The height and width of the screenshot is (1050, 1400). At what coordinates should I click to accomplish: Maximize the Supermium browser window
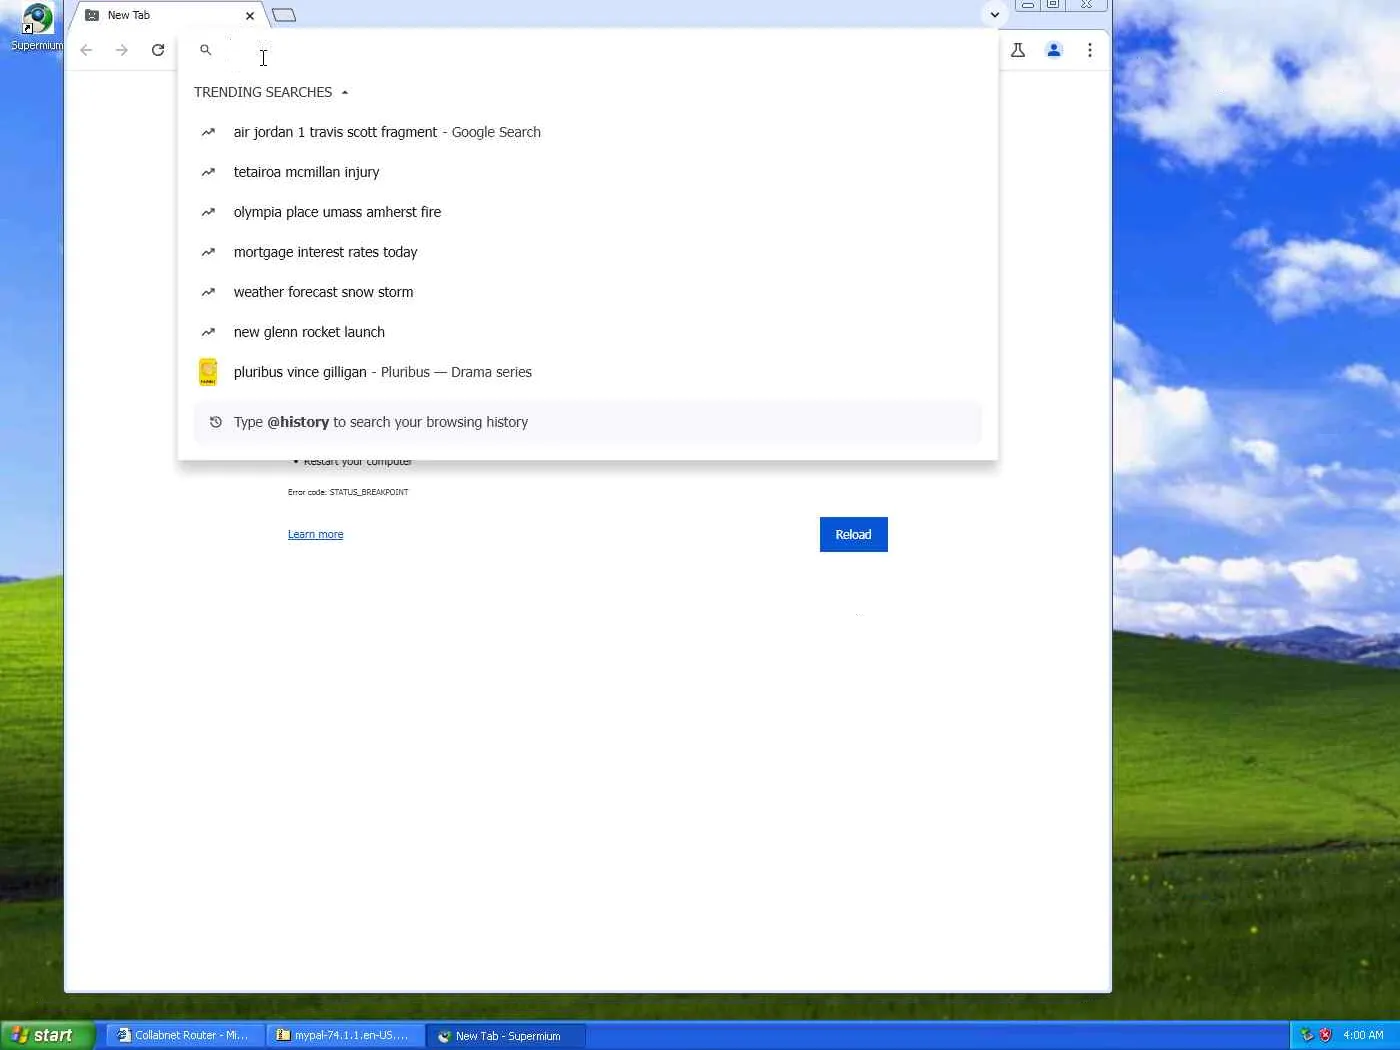point(1053,5)
